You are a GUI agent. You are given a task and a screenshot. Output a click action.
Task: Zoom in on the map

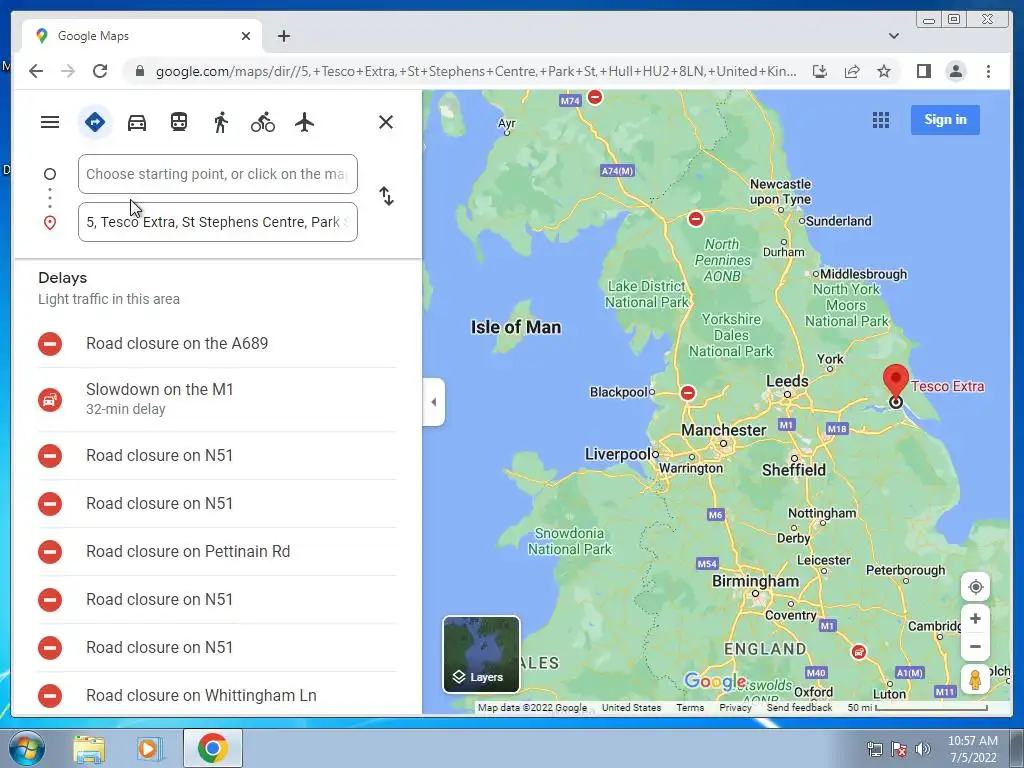[975, 618]
